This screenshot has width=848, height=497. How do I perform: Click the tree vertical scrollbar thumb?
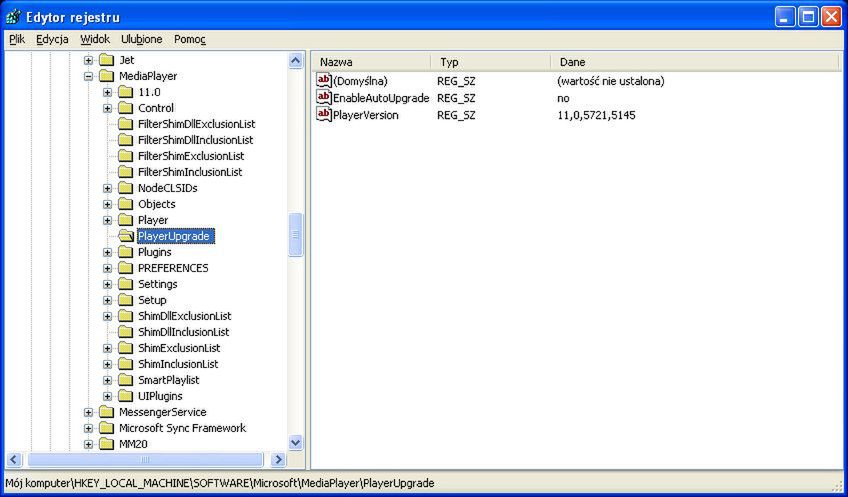pyautogui.click(x=295, y=234)
